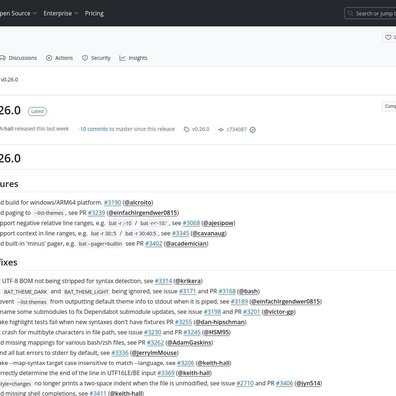
Task: Click the Insights graph icon
Action: [122, 58]
